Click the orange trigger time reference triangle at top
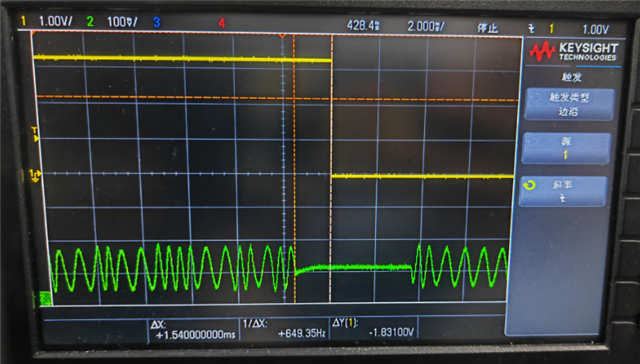Viewport: 640px width, 364px height. (281, 36)
